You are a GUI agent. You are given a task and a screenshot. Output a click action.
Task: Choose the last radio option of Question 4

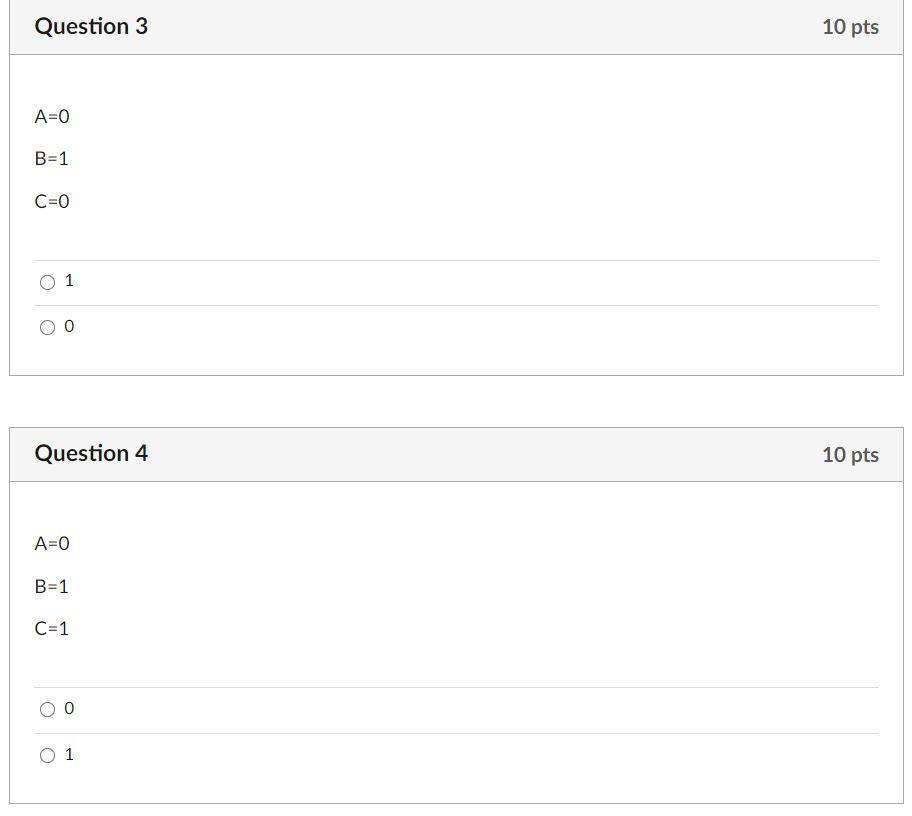coord(47,755)
